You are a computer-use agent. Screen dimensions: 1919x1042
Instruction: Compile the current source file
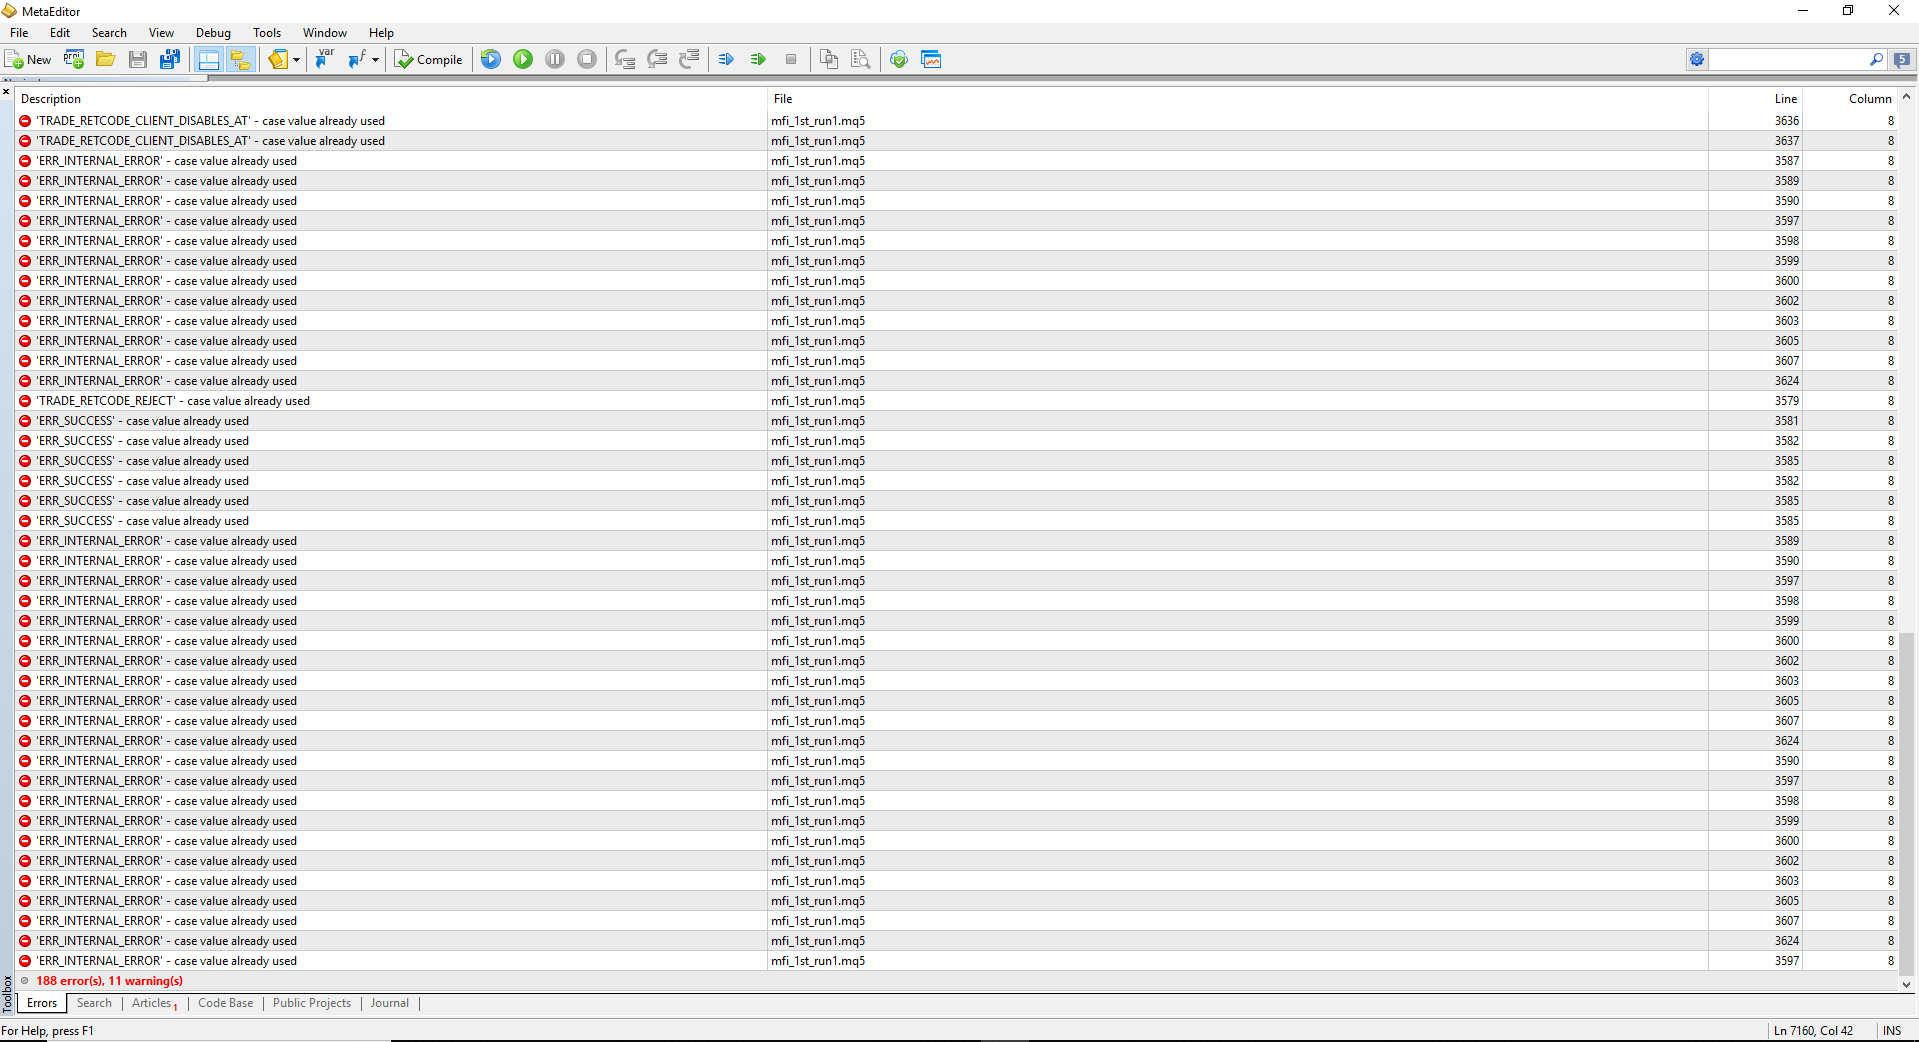point(428,60)
